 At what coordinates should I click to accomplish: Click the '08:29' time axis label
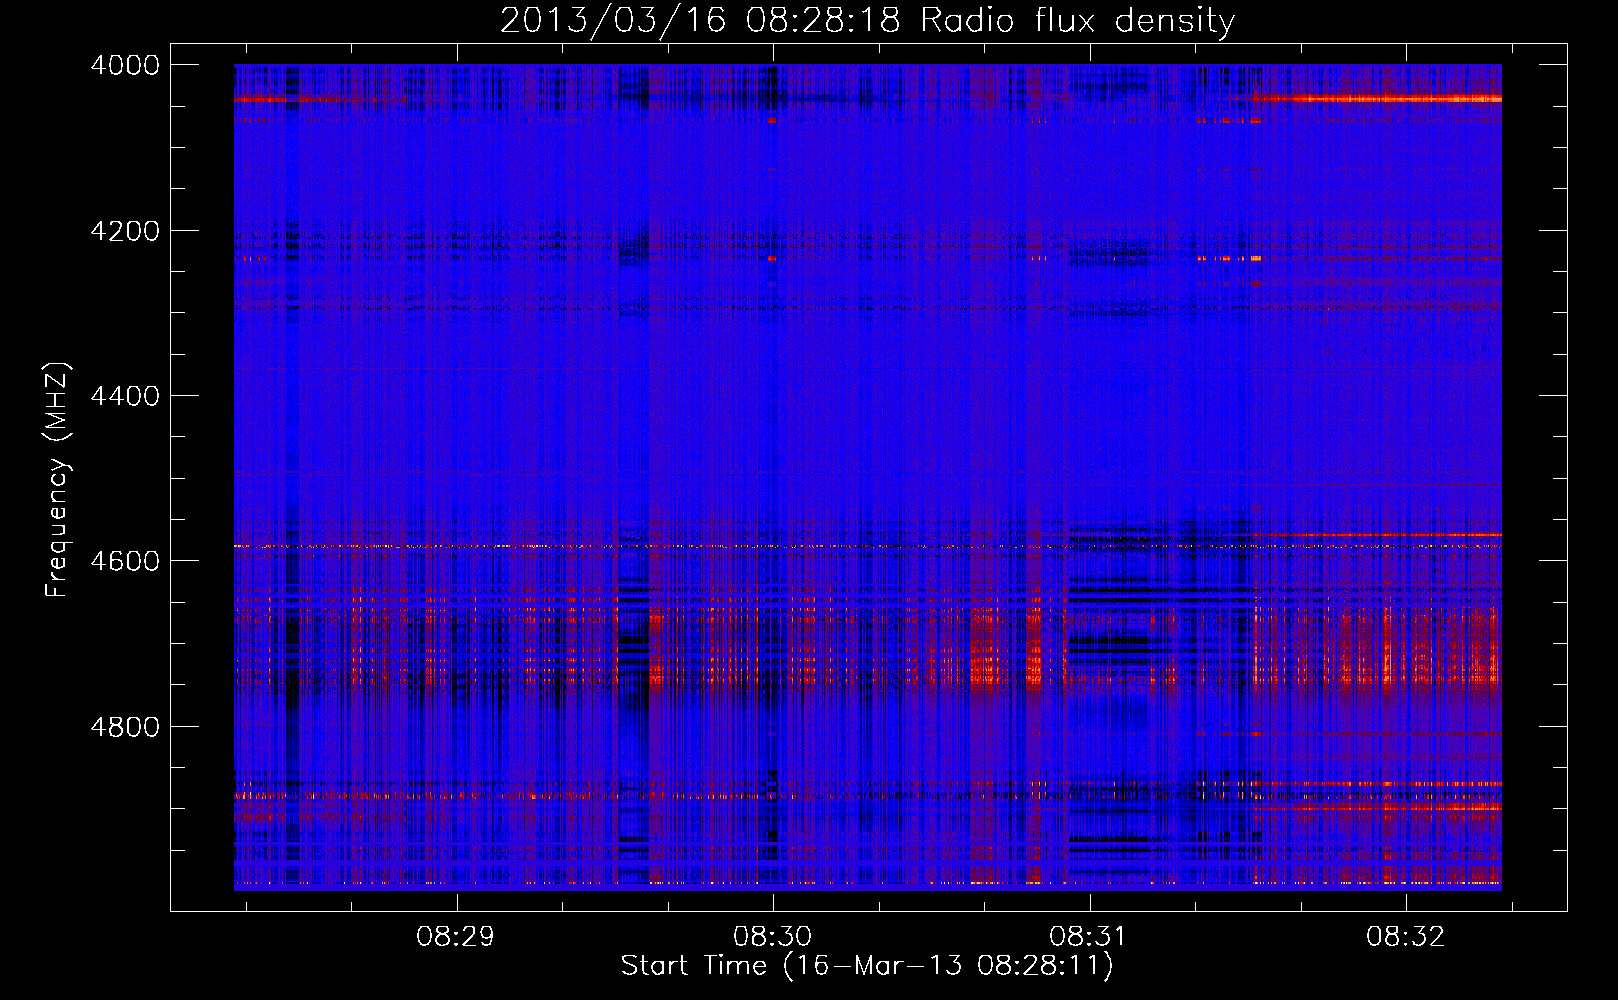tap(457, 937)
